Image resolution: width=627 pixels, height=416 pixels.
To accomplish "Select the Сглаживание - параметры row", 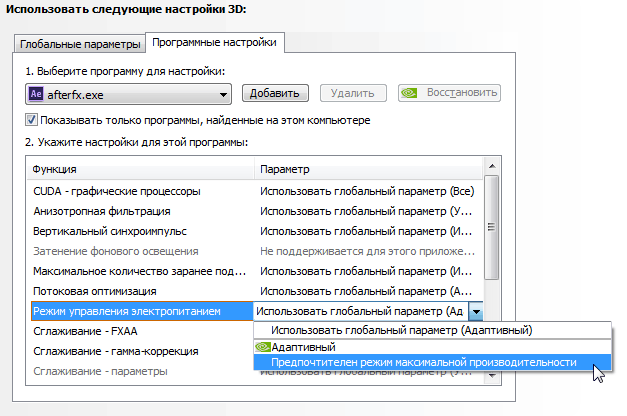I will (140, 371).
